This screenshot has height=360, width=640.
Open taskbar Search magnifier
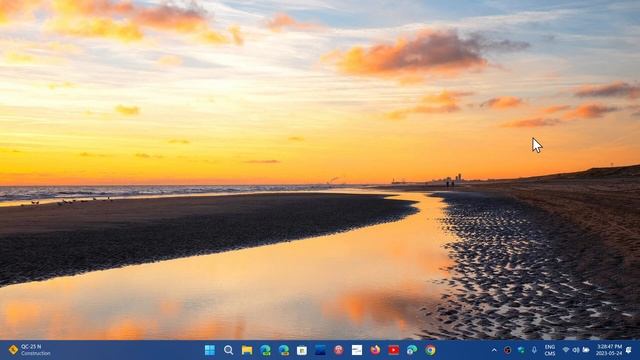tap(229, 350)
